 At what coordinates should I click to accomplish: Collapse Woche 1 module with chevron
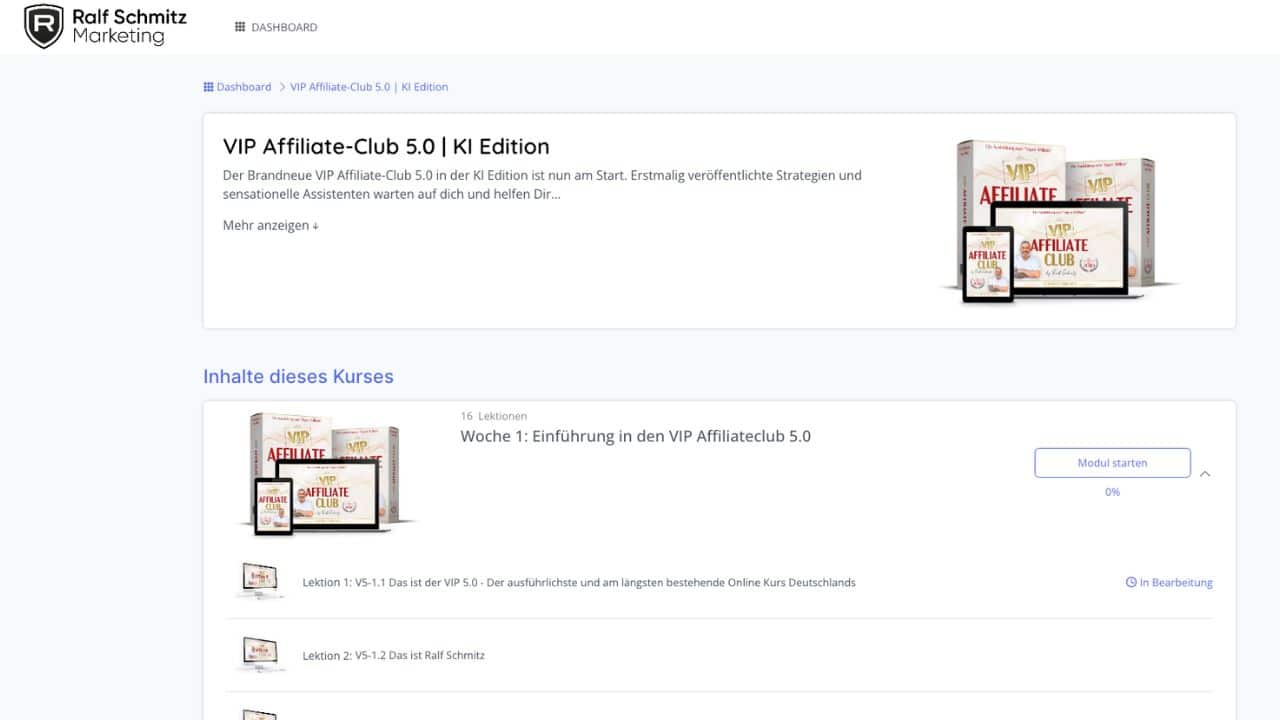point(1205,474)
